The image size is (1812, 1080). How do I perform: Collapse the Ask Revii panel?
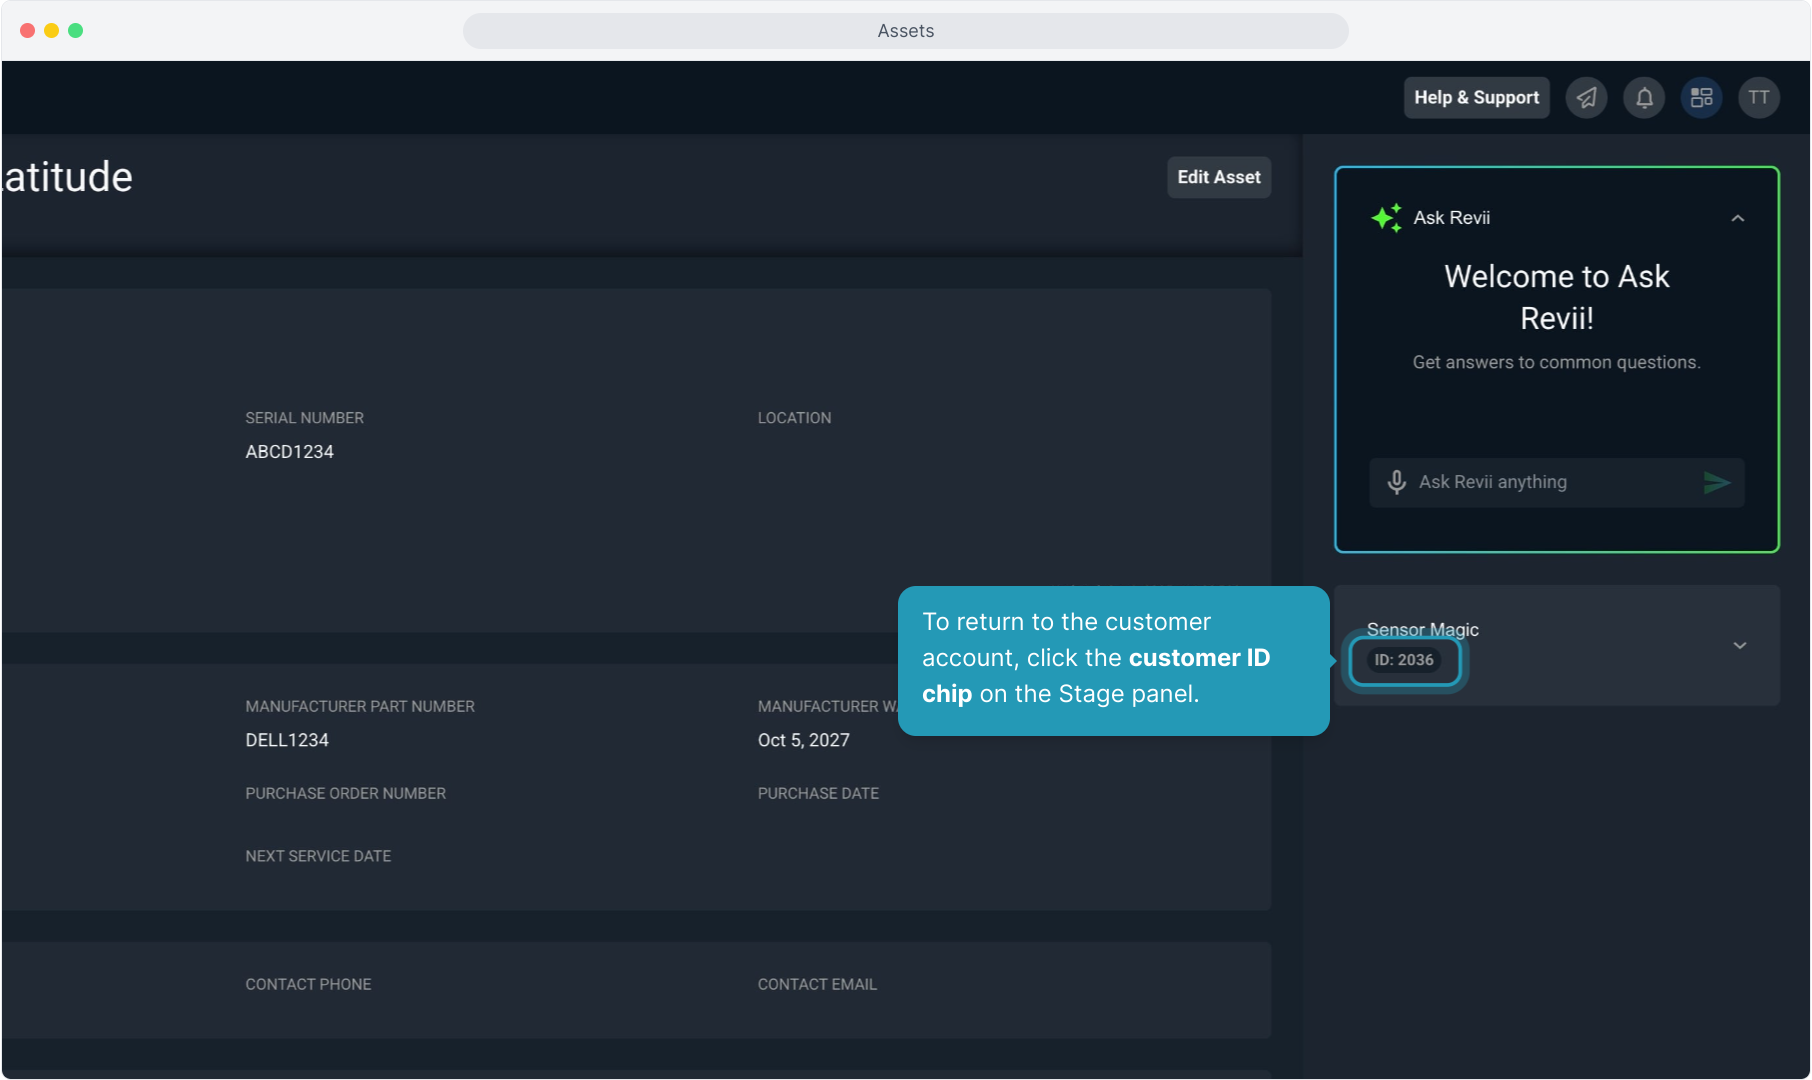[1738, 218]
